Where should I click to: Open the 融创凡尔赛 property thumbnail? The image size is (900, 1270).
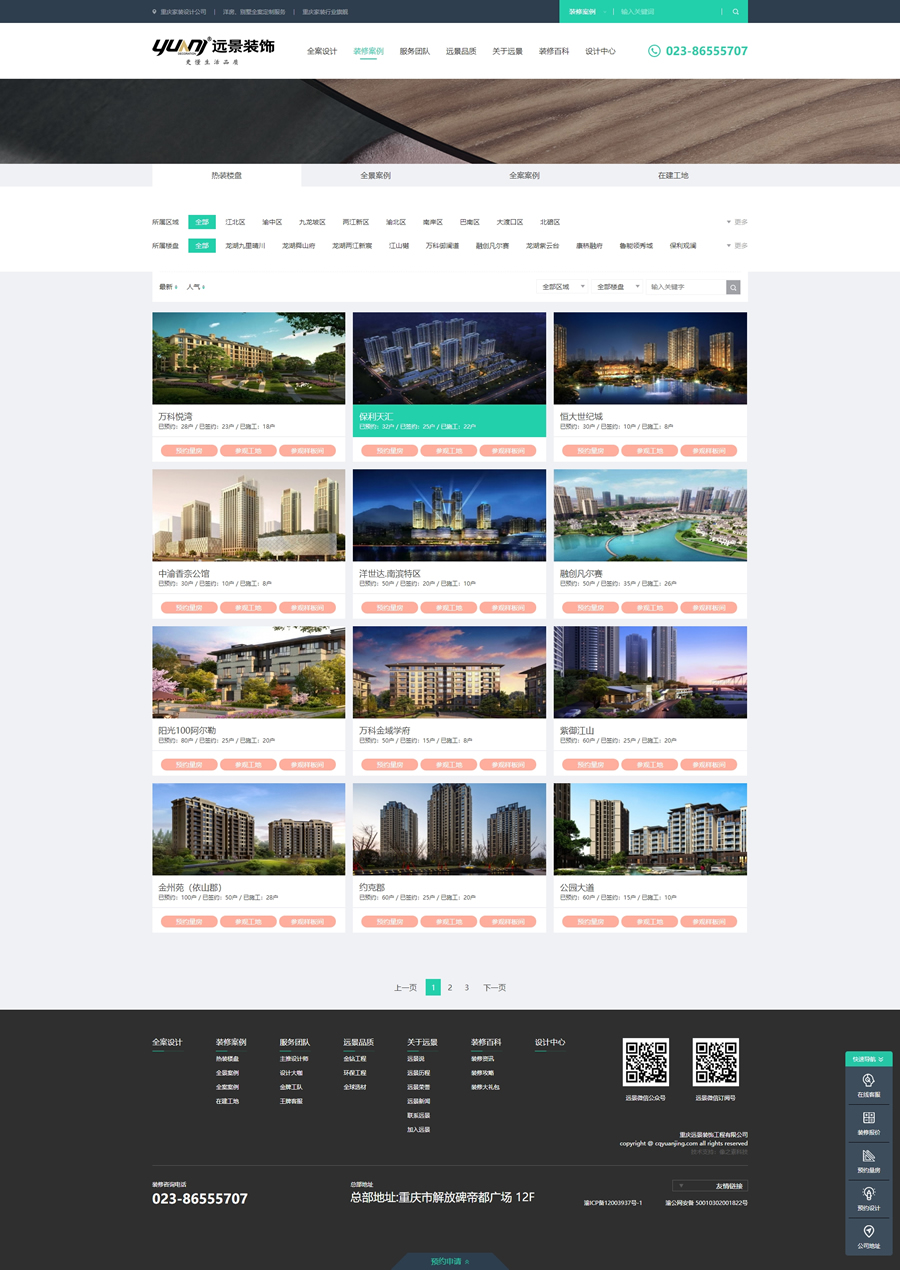[650, 516]
